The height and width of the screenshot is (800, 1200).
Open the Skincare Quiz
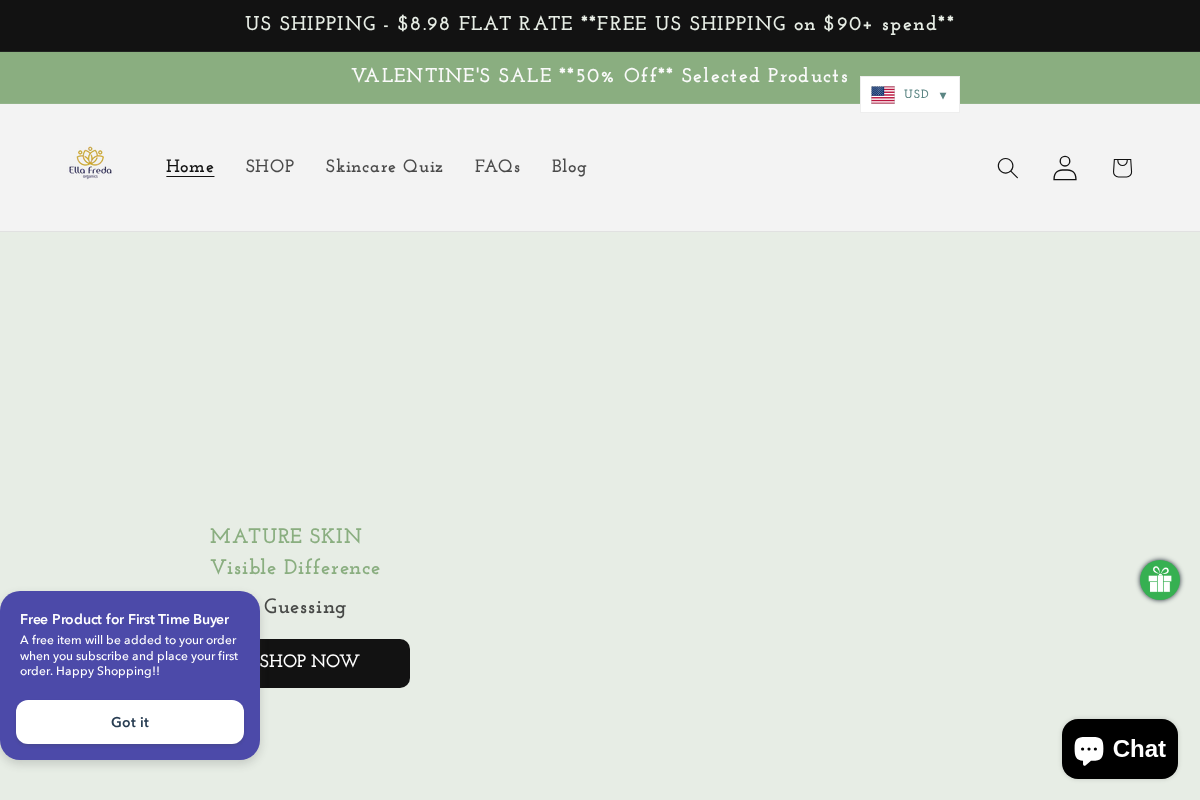click(384, 167)
